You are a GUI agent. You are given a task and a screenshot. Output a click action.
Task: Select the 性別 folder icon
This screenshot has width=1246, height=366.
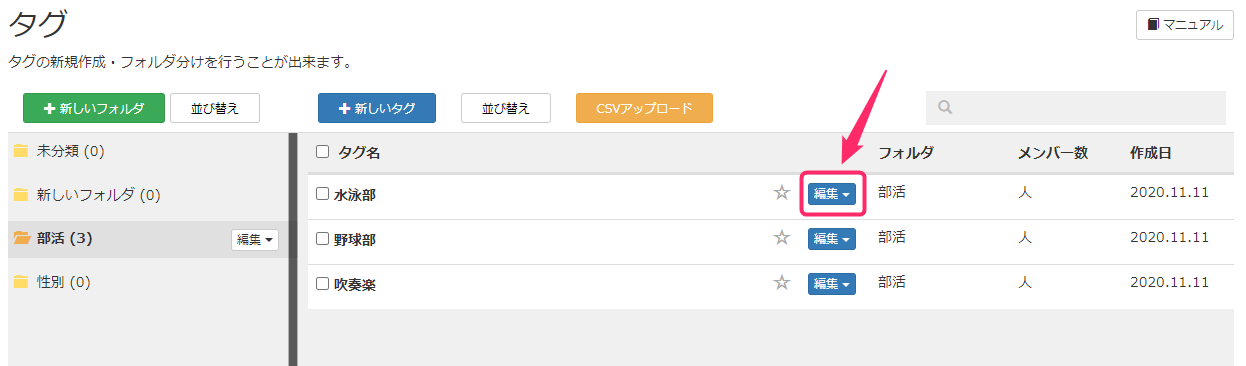coord(21,282)
